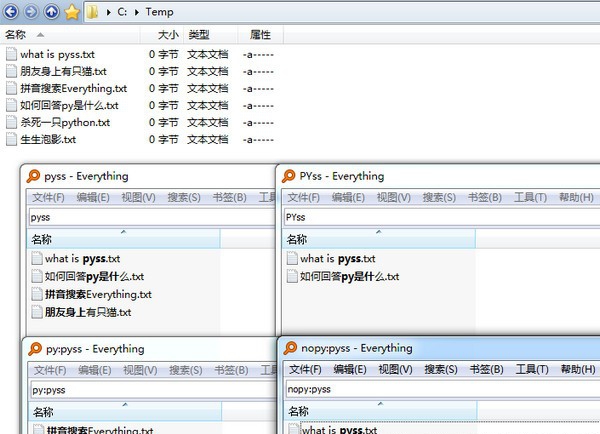Click Everything icon in pyss window title
This screenshot has height=434, width=600.
(x=33, y=176)
